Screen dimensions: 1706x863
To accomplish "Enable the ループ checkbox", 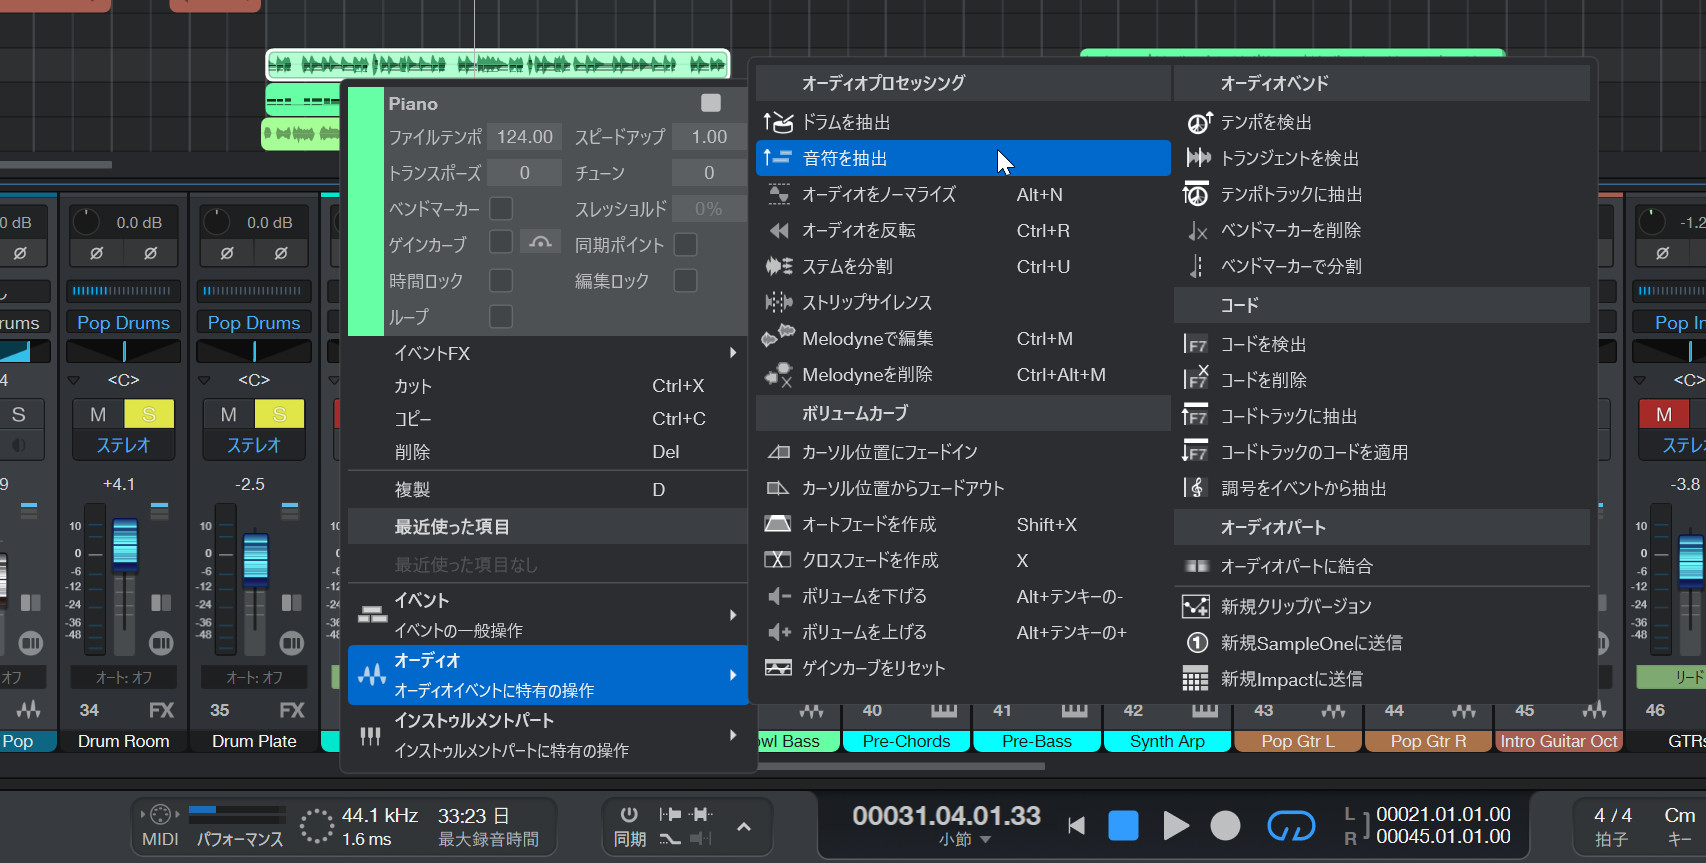I will coord(501,317).
